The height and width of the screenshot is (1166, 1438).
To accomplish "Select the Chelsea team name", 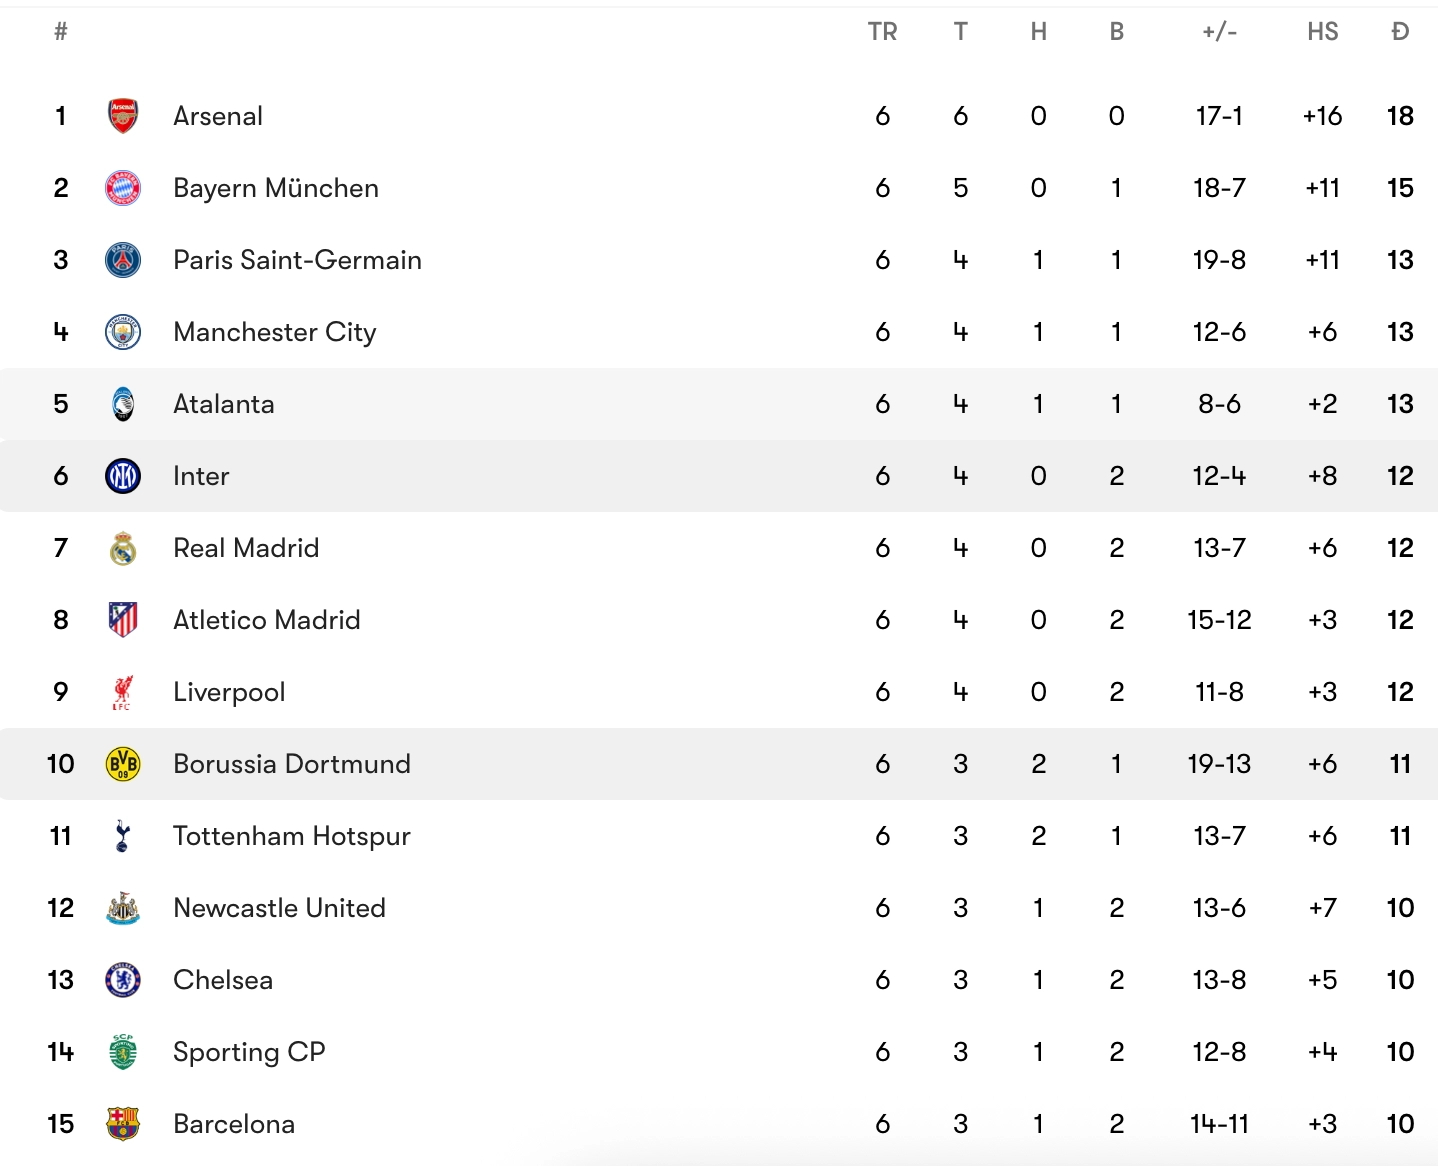I will [223, 980].
